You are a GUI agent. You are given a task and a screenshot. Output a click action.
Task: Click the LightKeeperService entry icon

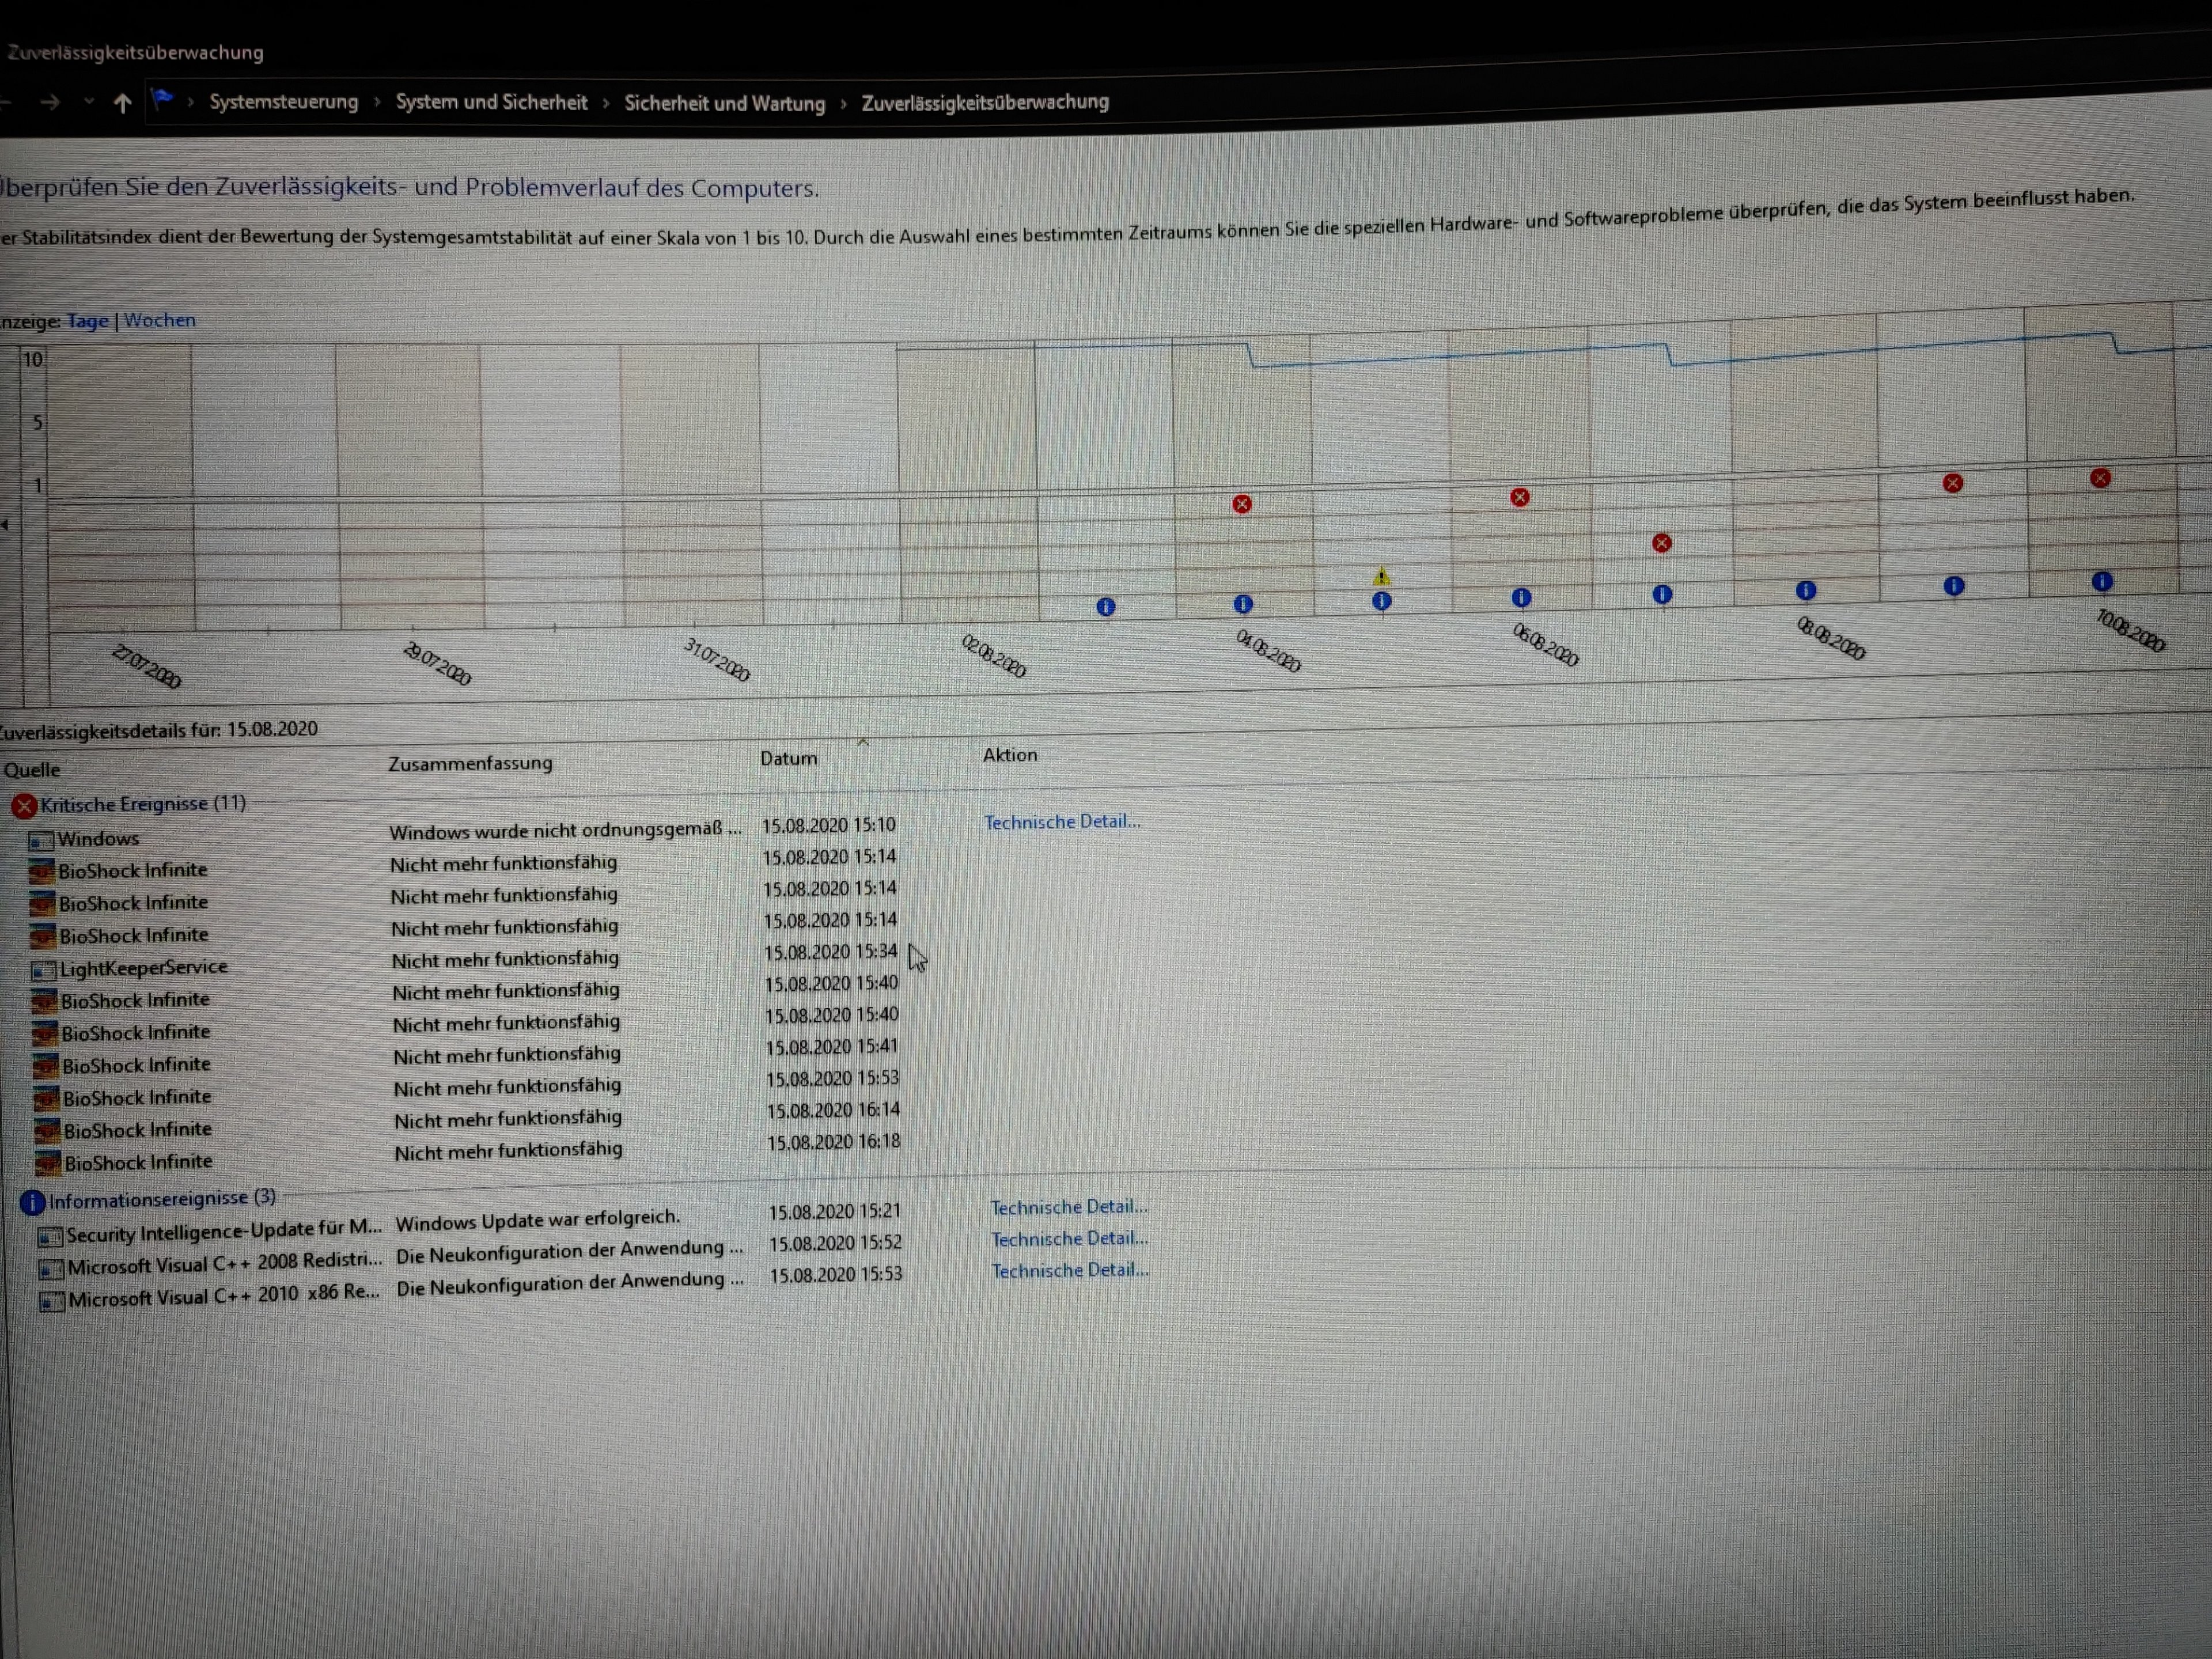click(x=43, y=970)
